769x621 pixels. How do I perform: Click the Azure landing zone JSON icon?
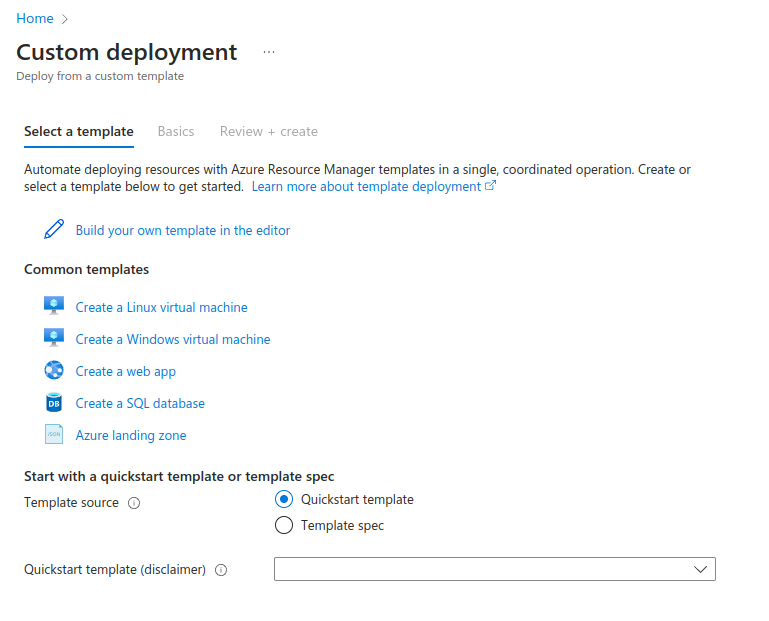pyautogui.click(x=54, y=434)
